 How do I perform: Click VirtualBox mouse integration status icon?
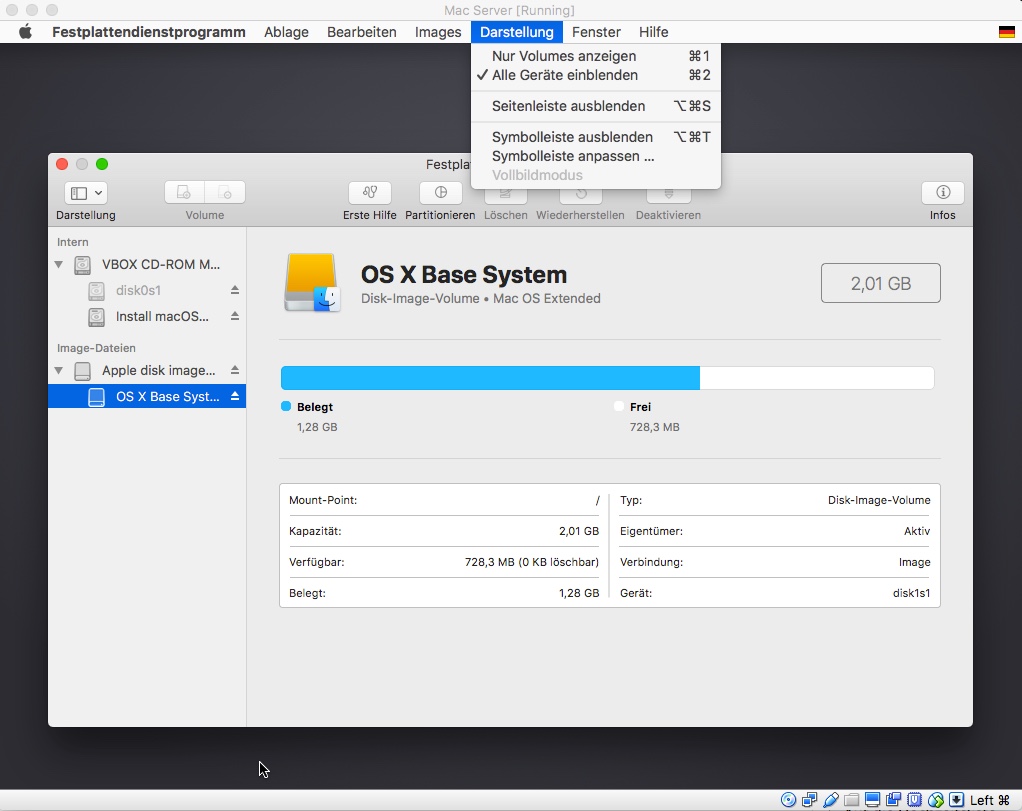click(935, 800)
